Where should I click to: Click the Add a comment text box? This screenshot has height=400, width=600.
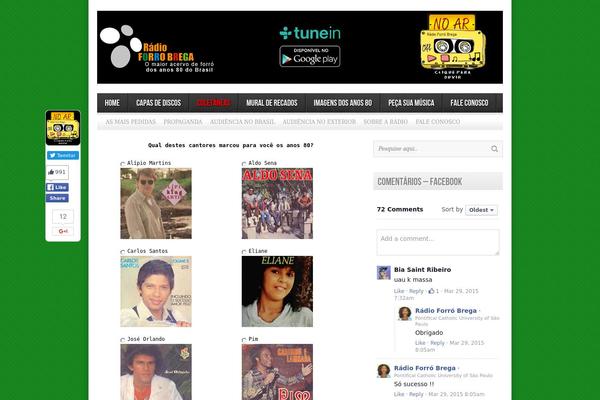(x=438, y=242)
